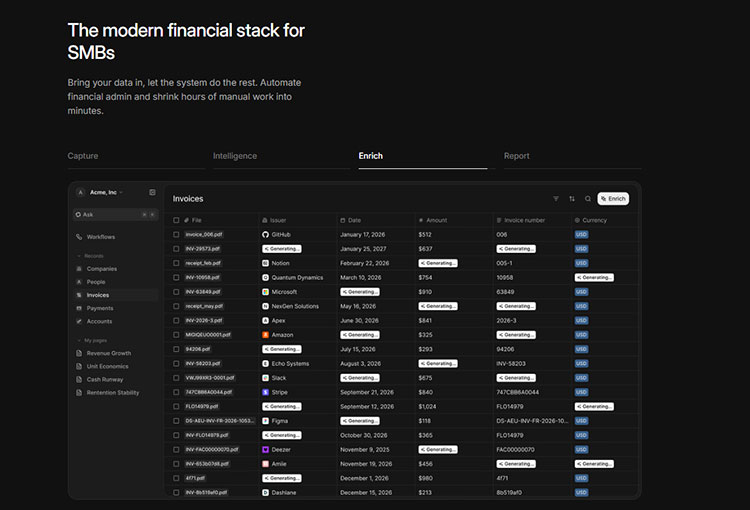Screen dimensions: 750x510
Task: Click the Figma issuer icon
Action: pyautogui.click(x=265, y=421)
